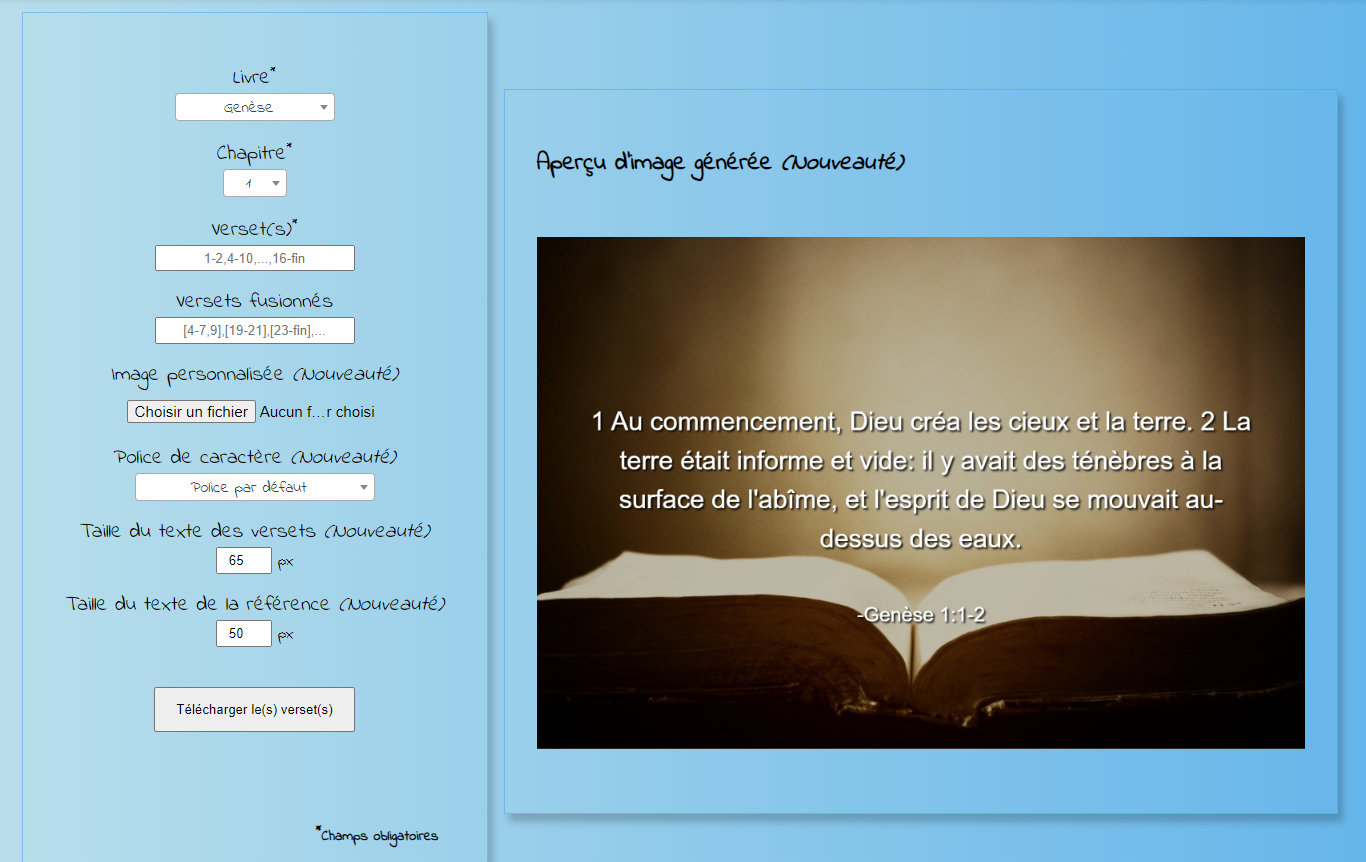
Task: Select the verse text size field showing 65
Action: [x=243, y=560]
